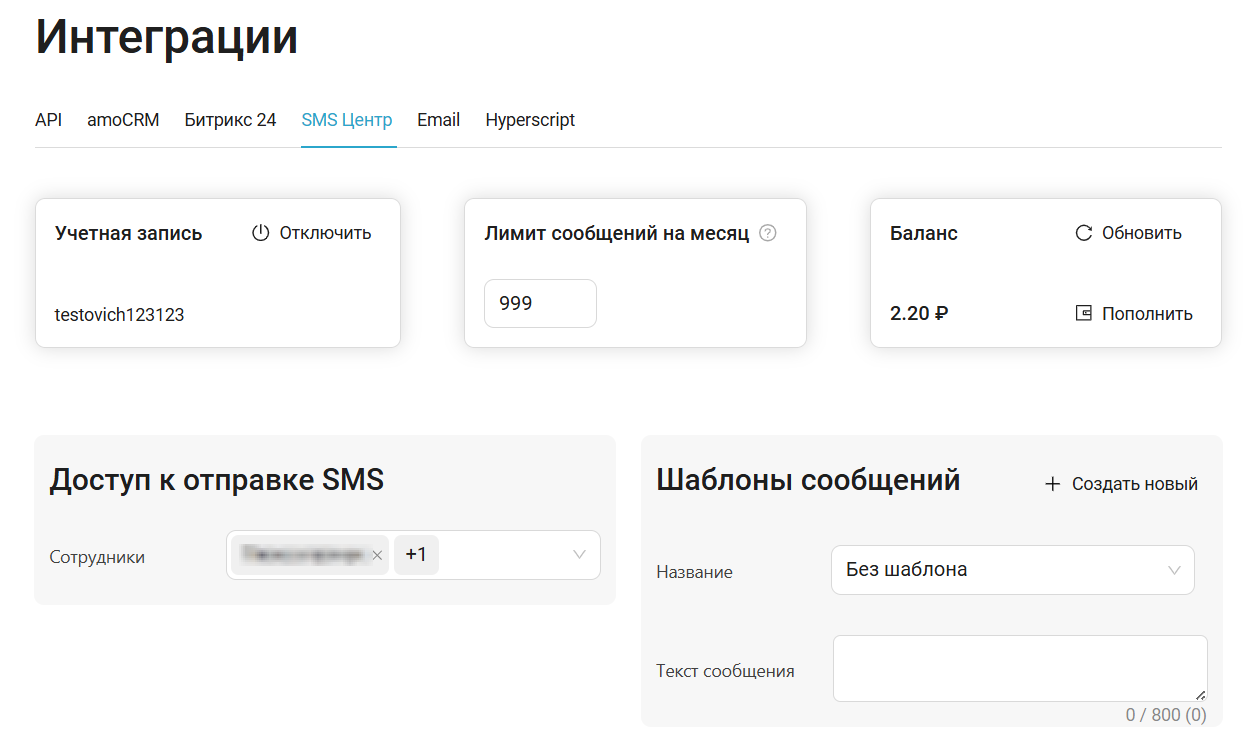Click the testovich123123 account name

tap(119, 314)
